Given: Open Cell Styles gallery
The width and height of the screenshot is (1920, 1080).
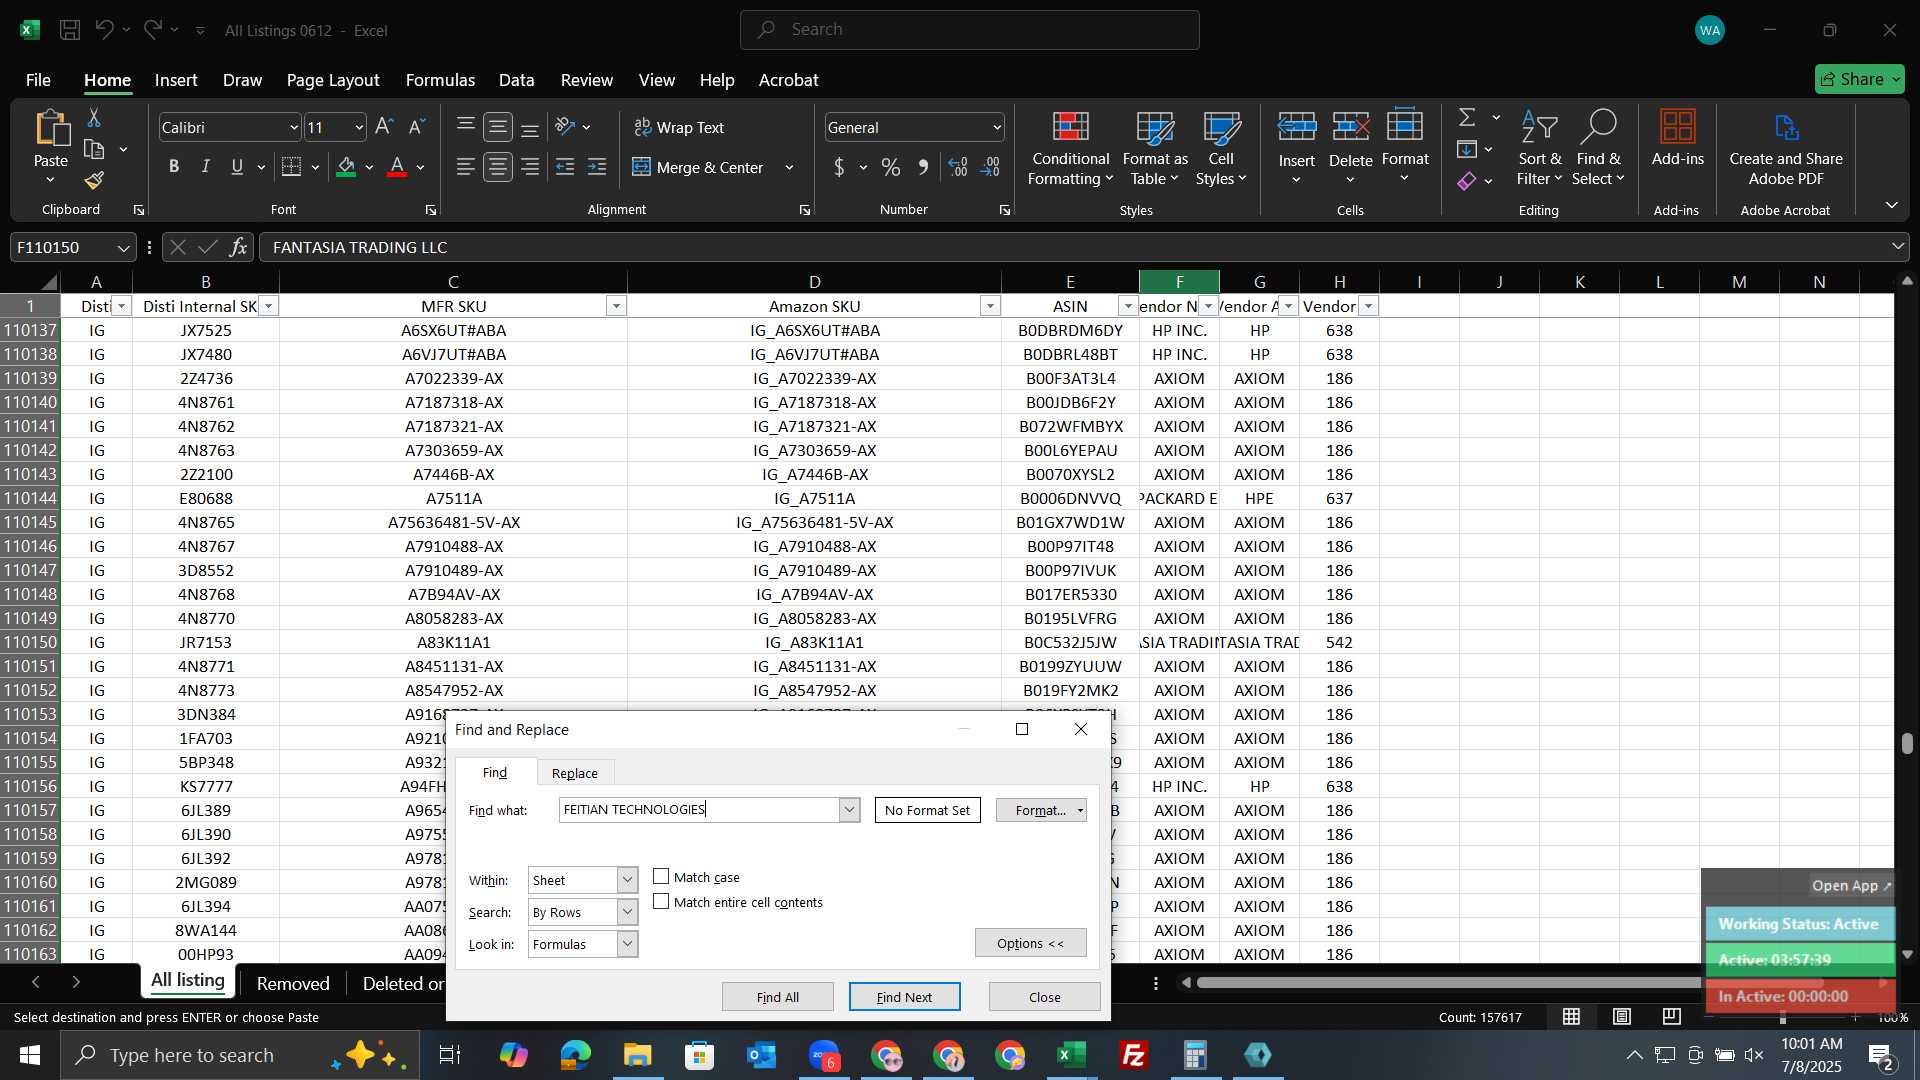Looking at the screenshot, I should coord(1221,149).
